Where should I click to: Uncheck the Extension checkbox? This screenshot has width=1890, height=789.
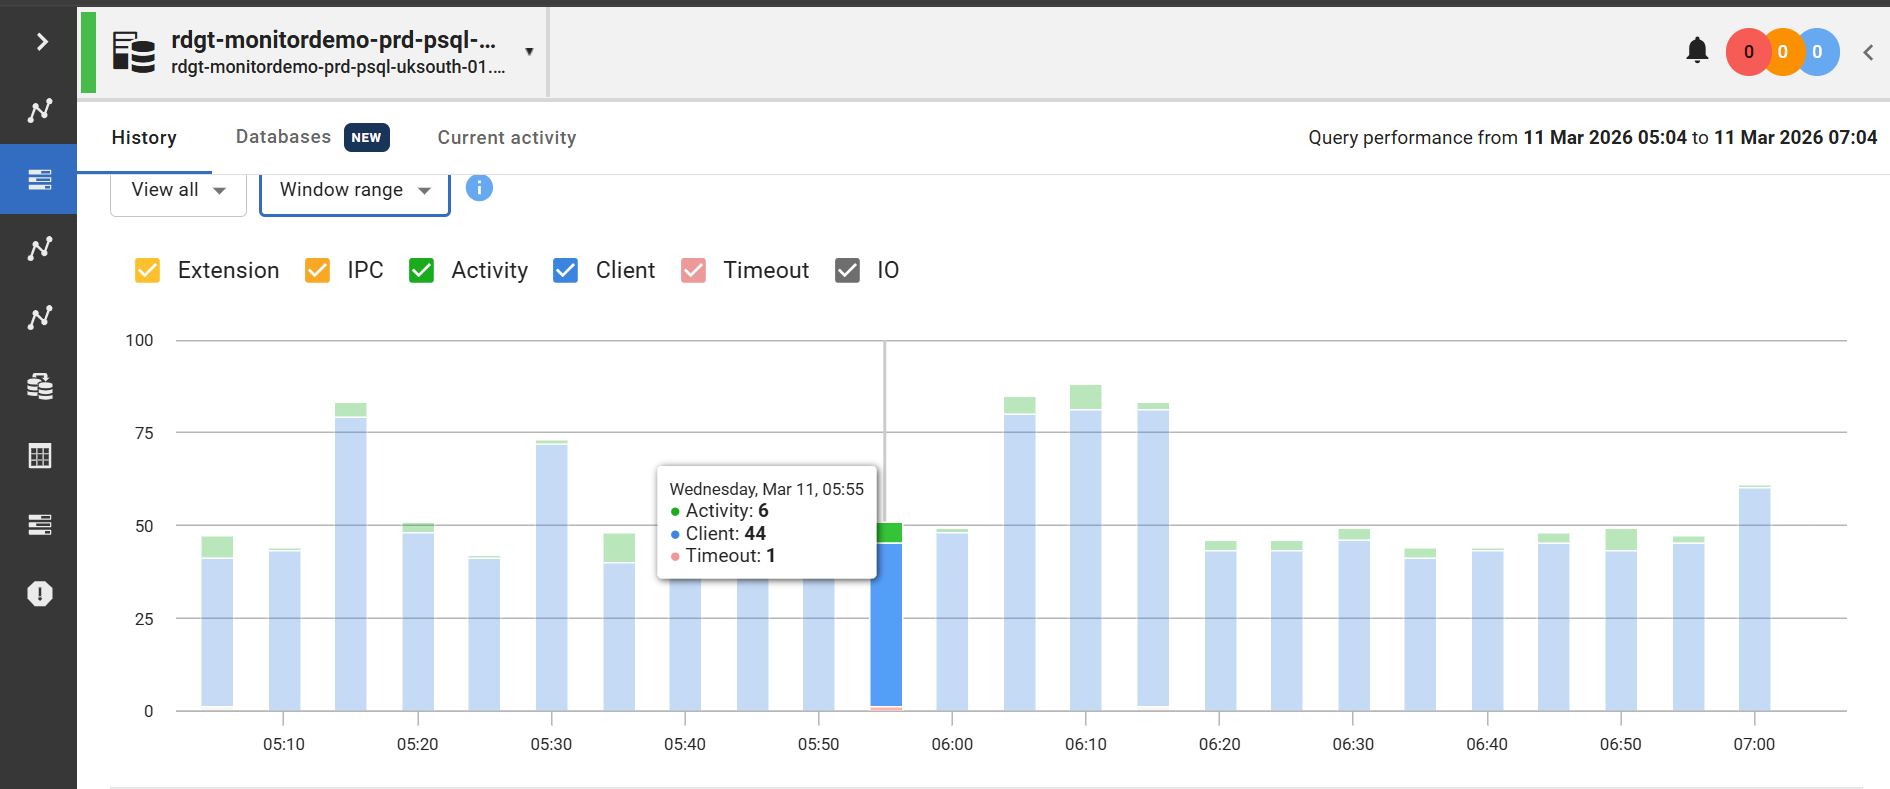coord(147,271)
